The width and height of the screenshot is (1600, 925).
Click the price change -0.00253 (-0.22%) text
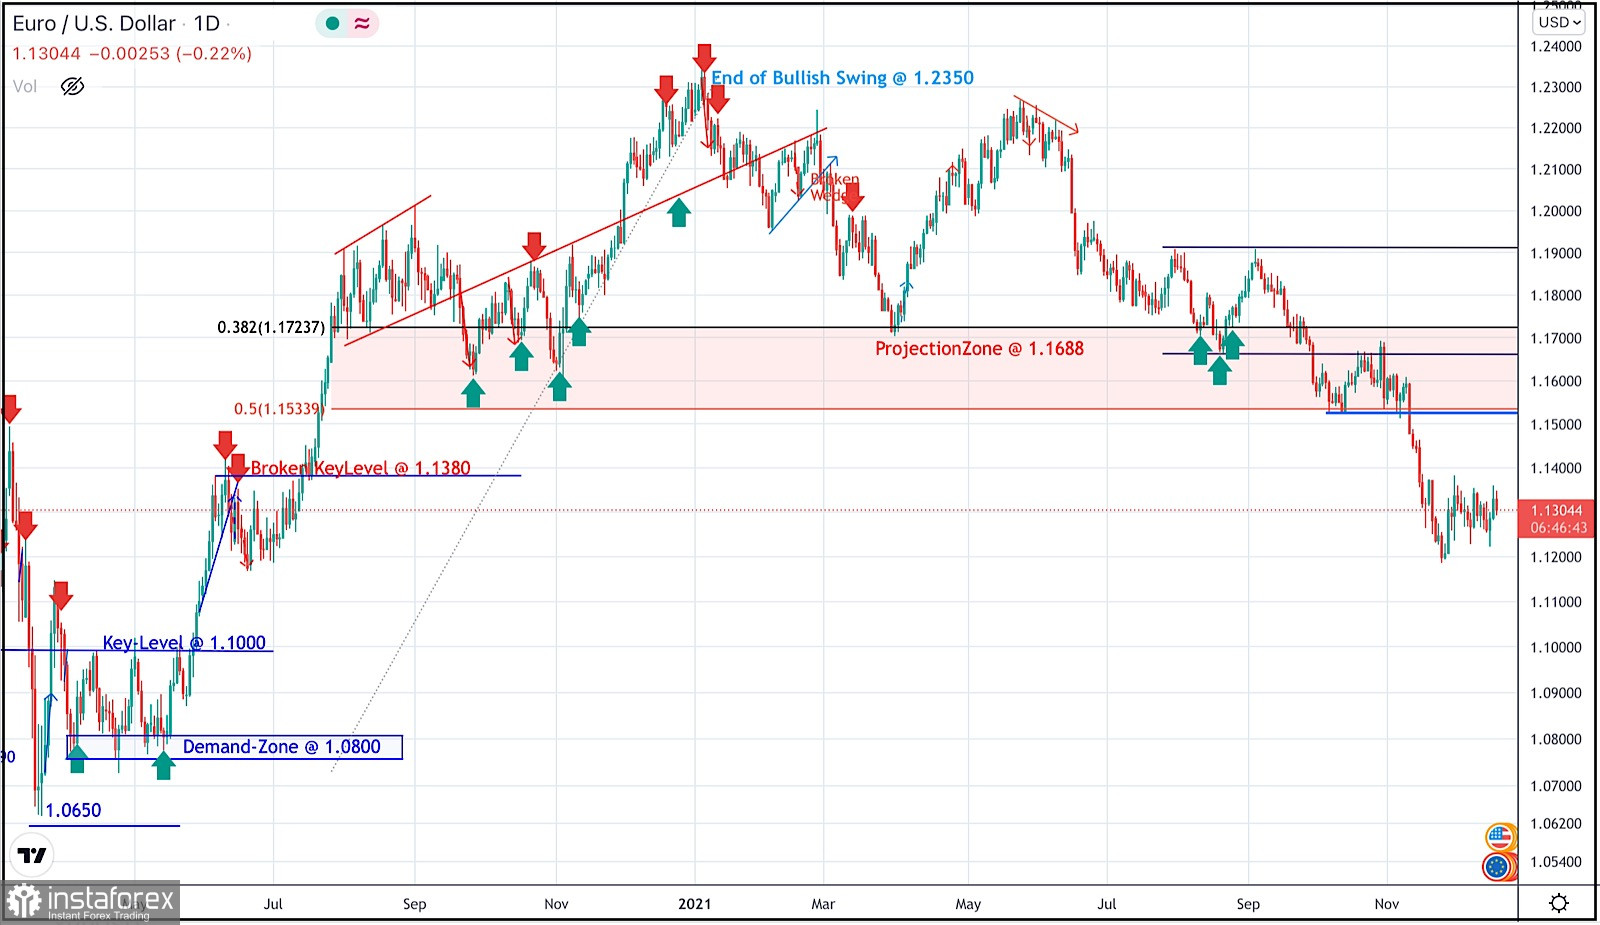(170, 54)
